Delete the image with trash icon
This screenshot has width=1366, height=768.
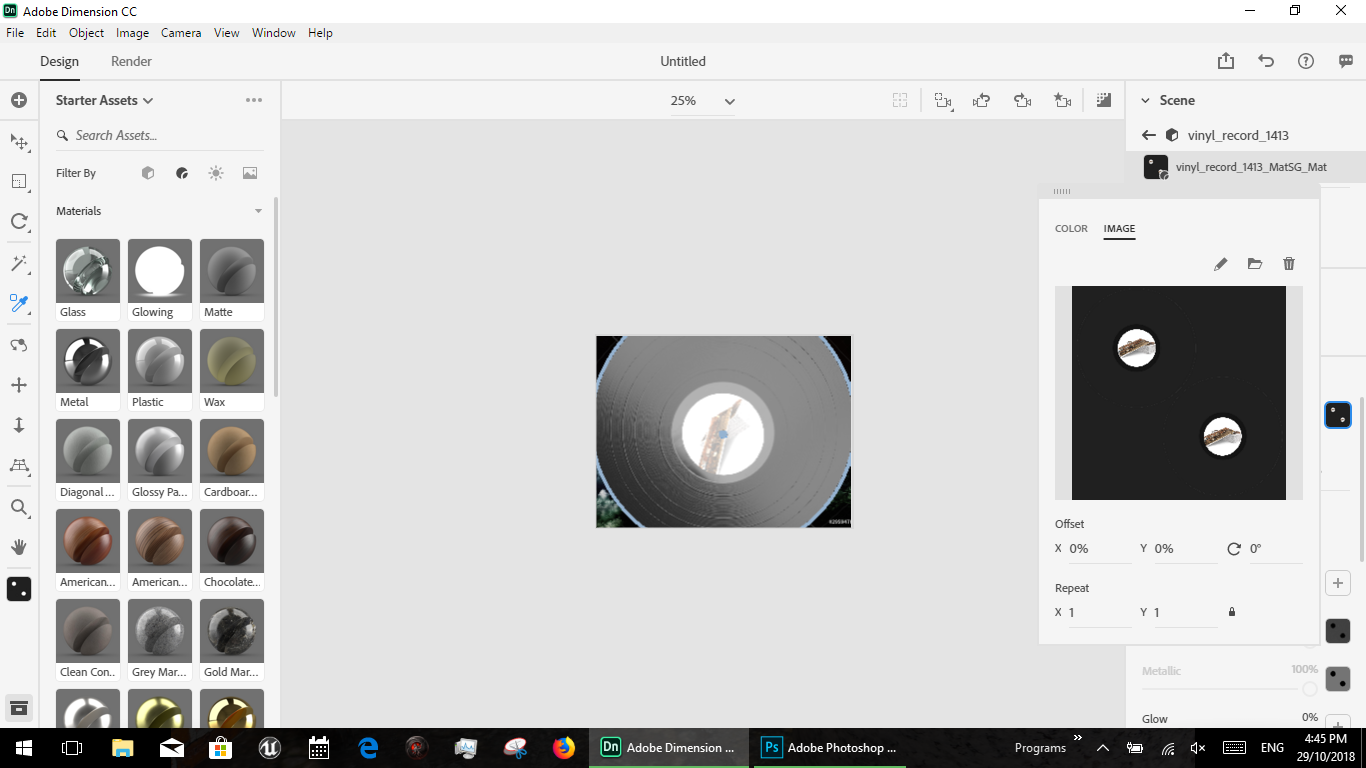click(x=1289, y=264)
